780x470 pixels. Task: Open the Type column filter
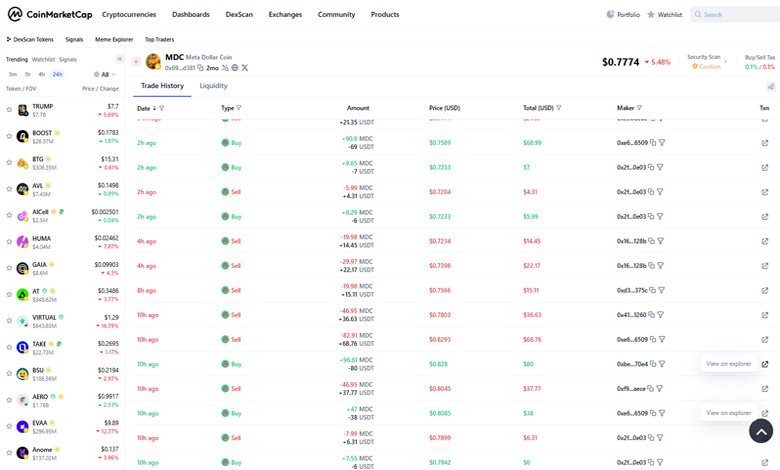239,108
